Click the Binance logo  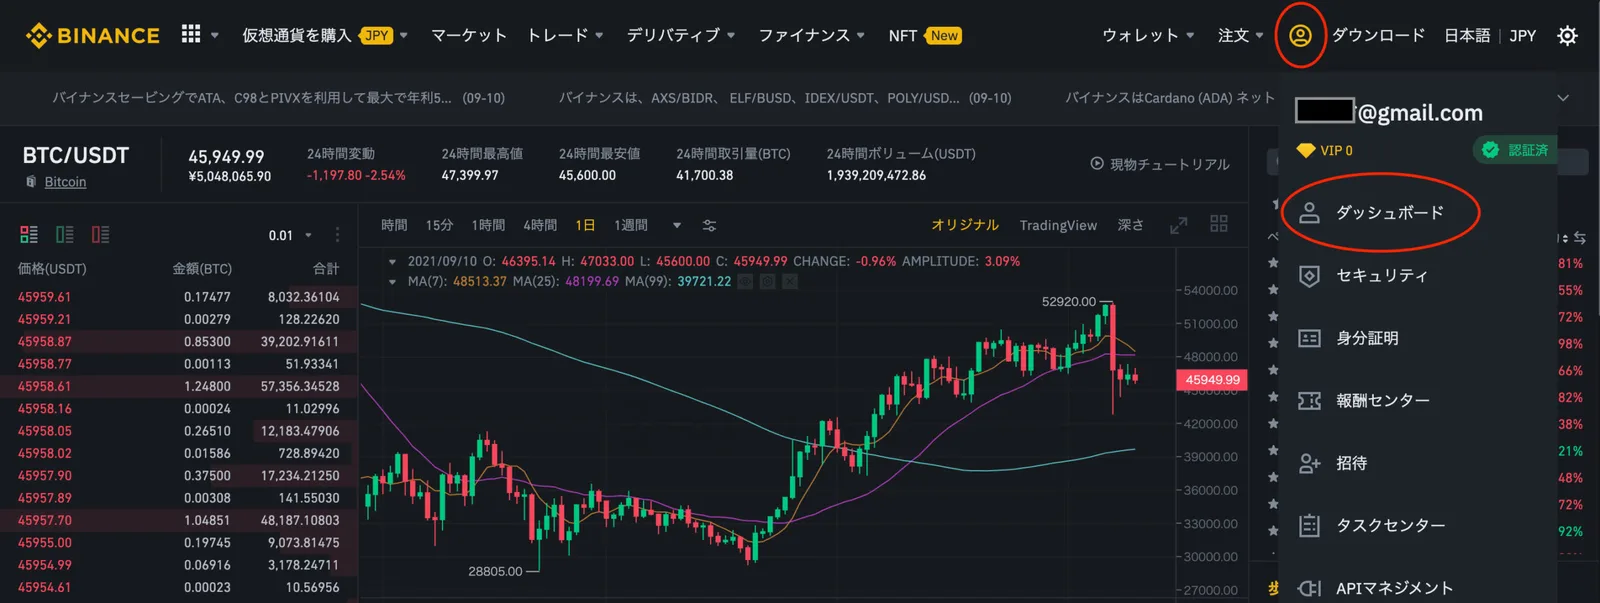click(x=92, y=36)
